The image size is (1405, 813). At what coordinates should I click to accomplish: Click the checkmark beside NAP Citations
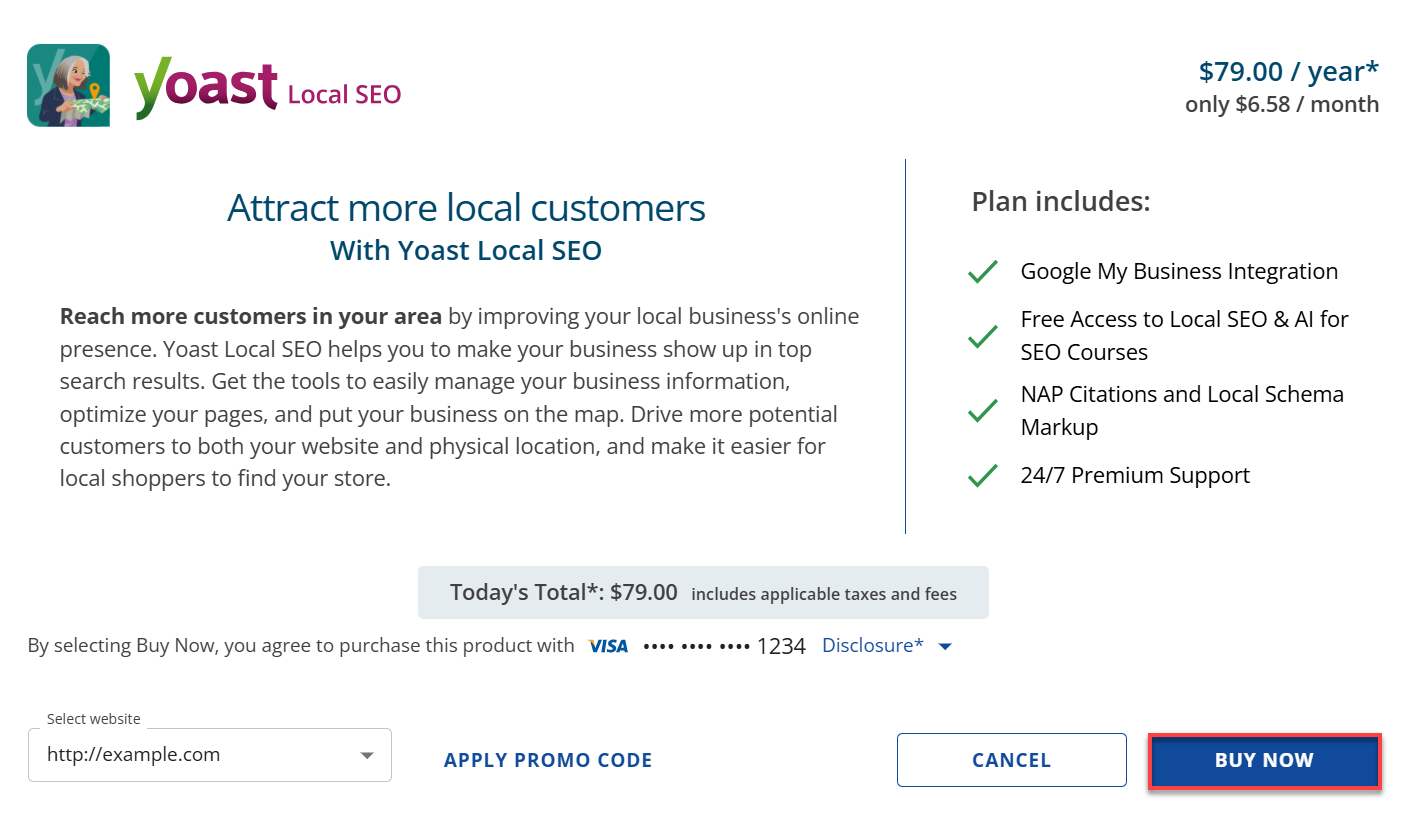pos(983,410)
